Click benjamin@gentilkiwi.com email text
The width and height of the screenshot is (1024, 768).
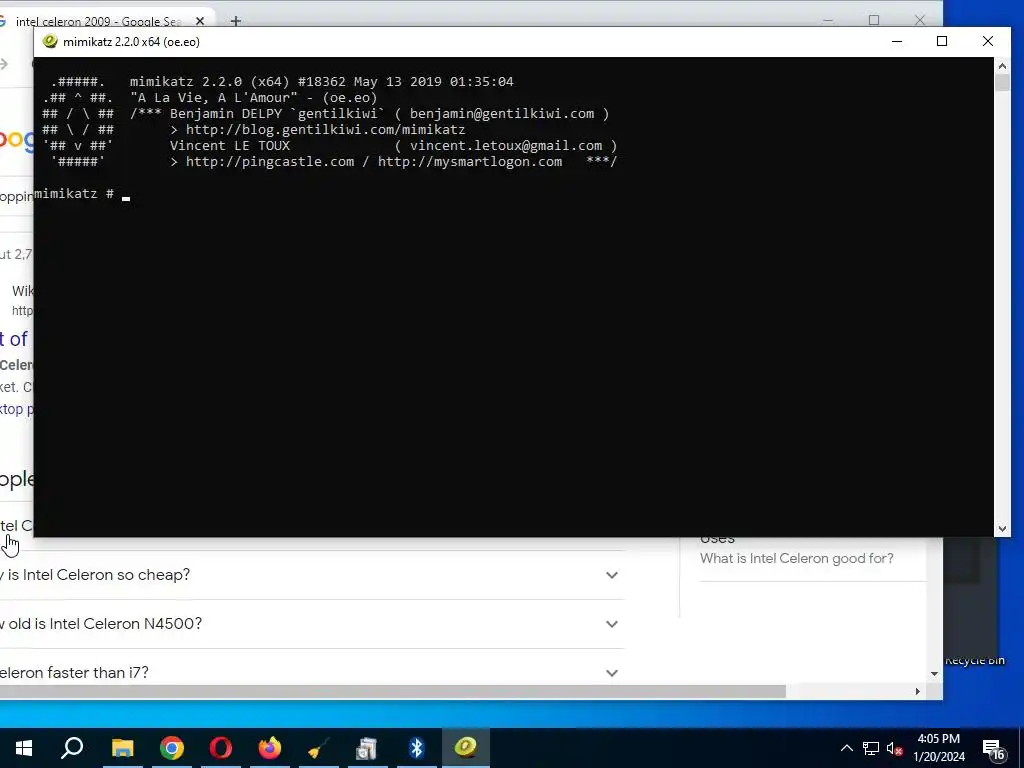502,114
